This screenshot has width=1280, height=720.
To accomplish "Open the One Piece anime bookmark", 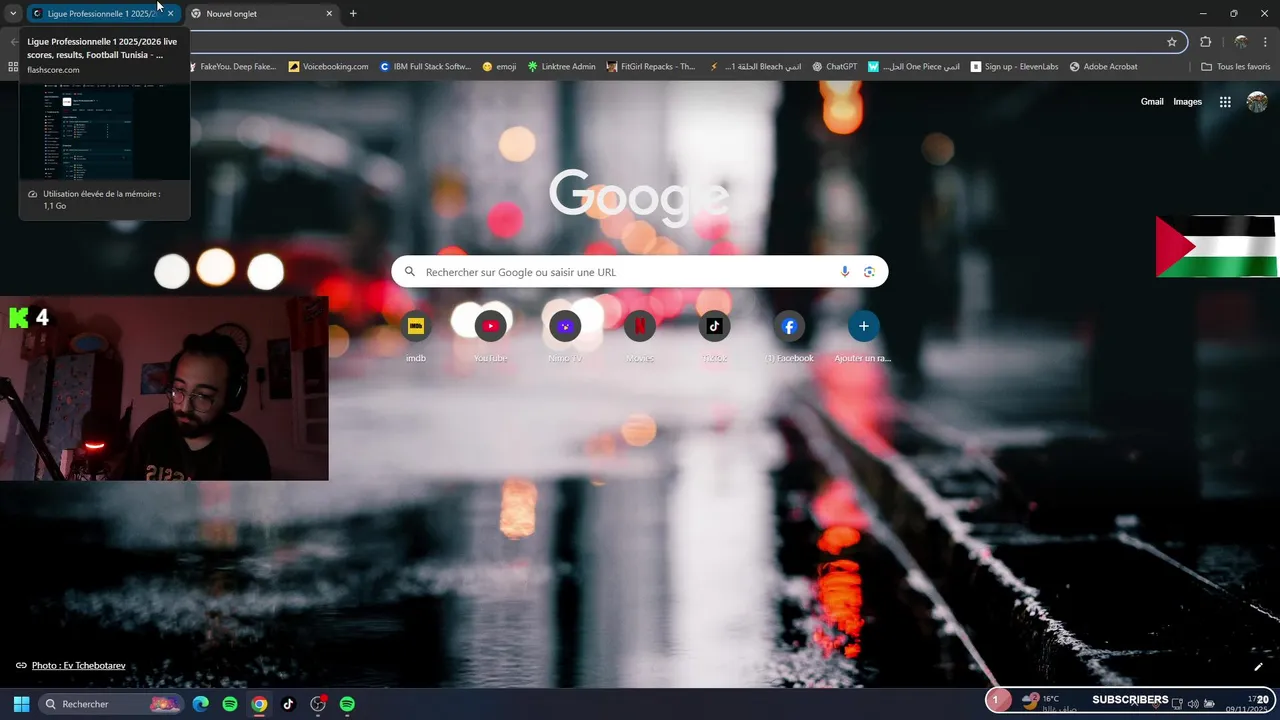I will 913,67.
